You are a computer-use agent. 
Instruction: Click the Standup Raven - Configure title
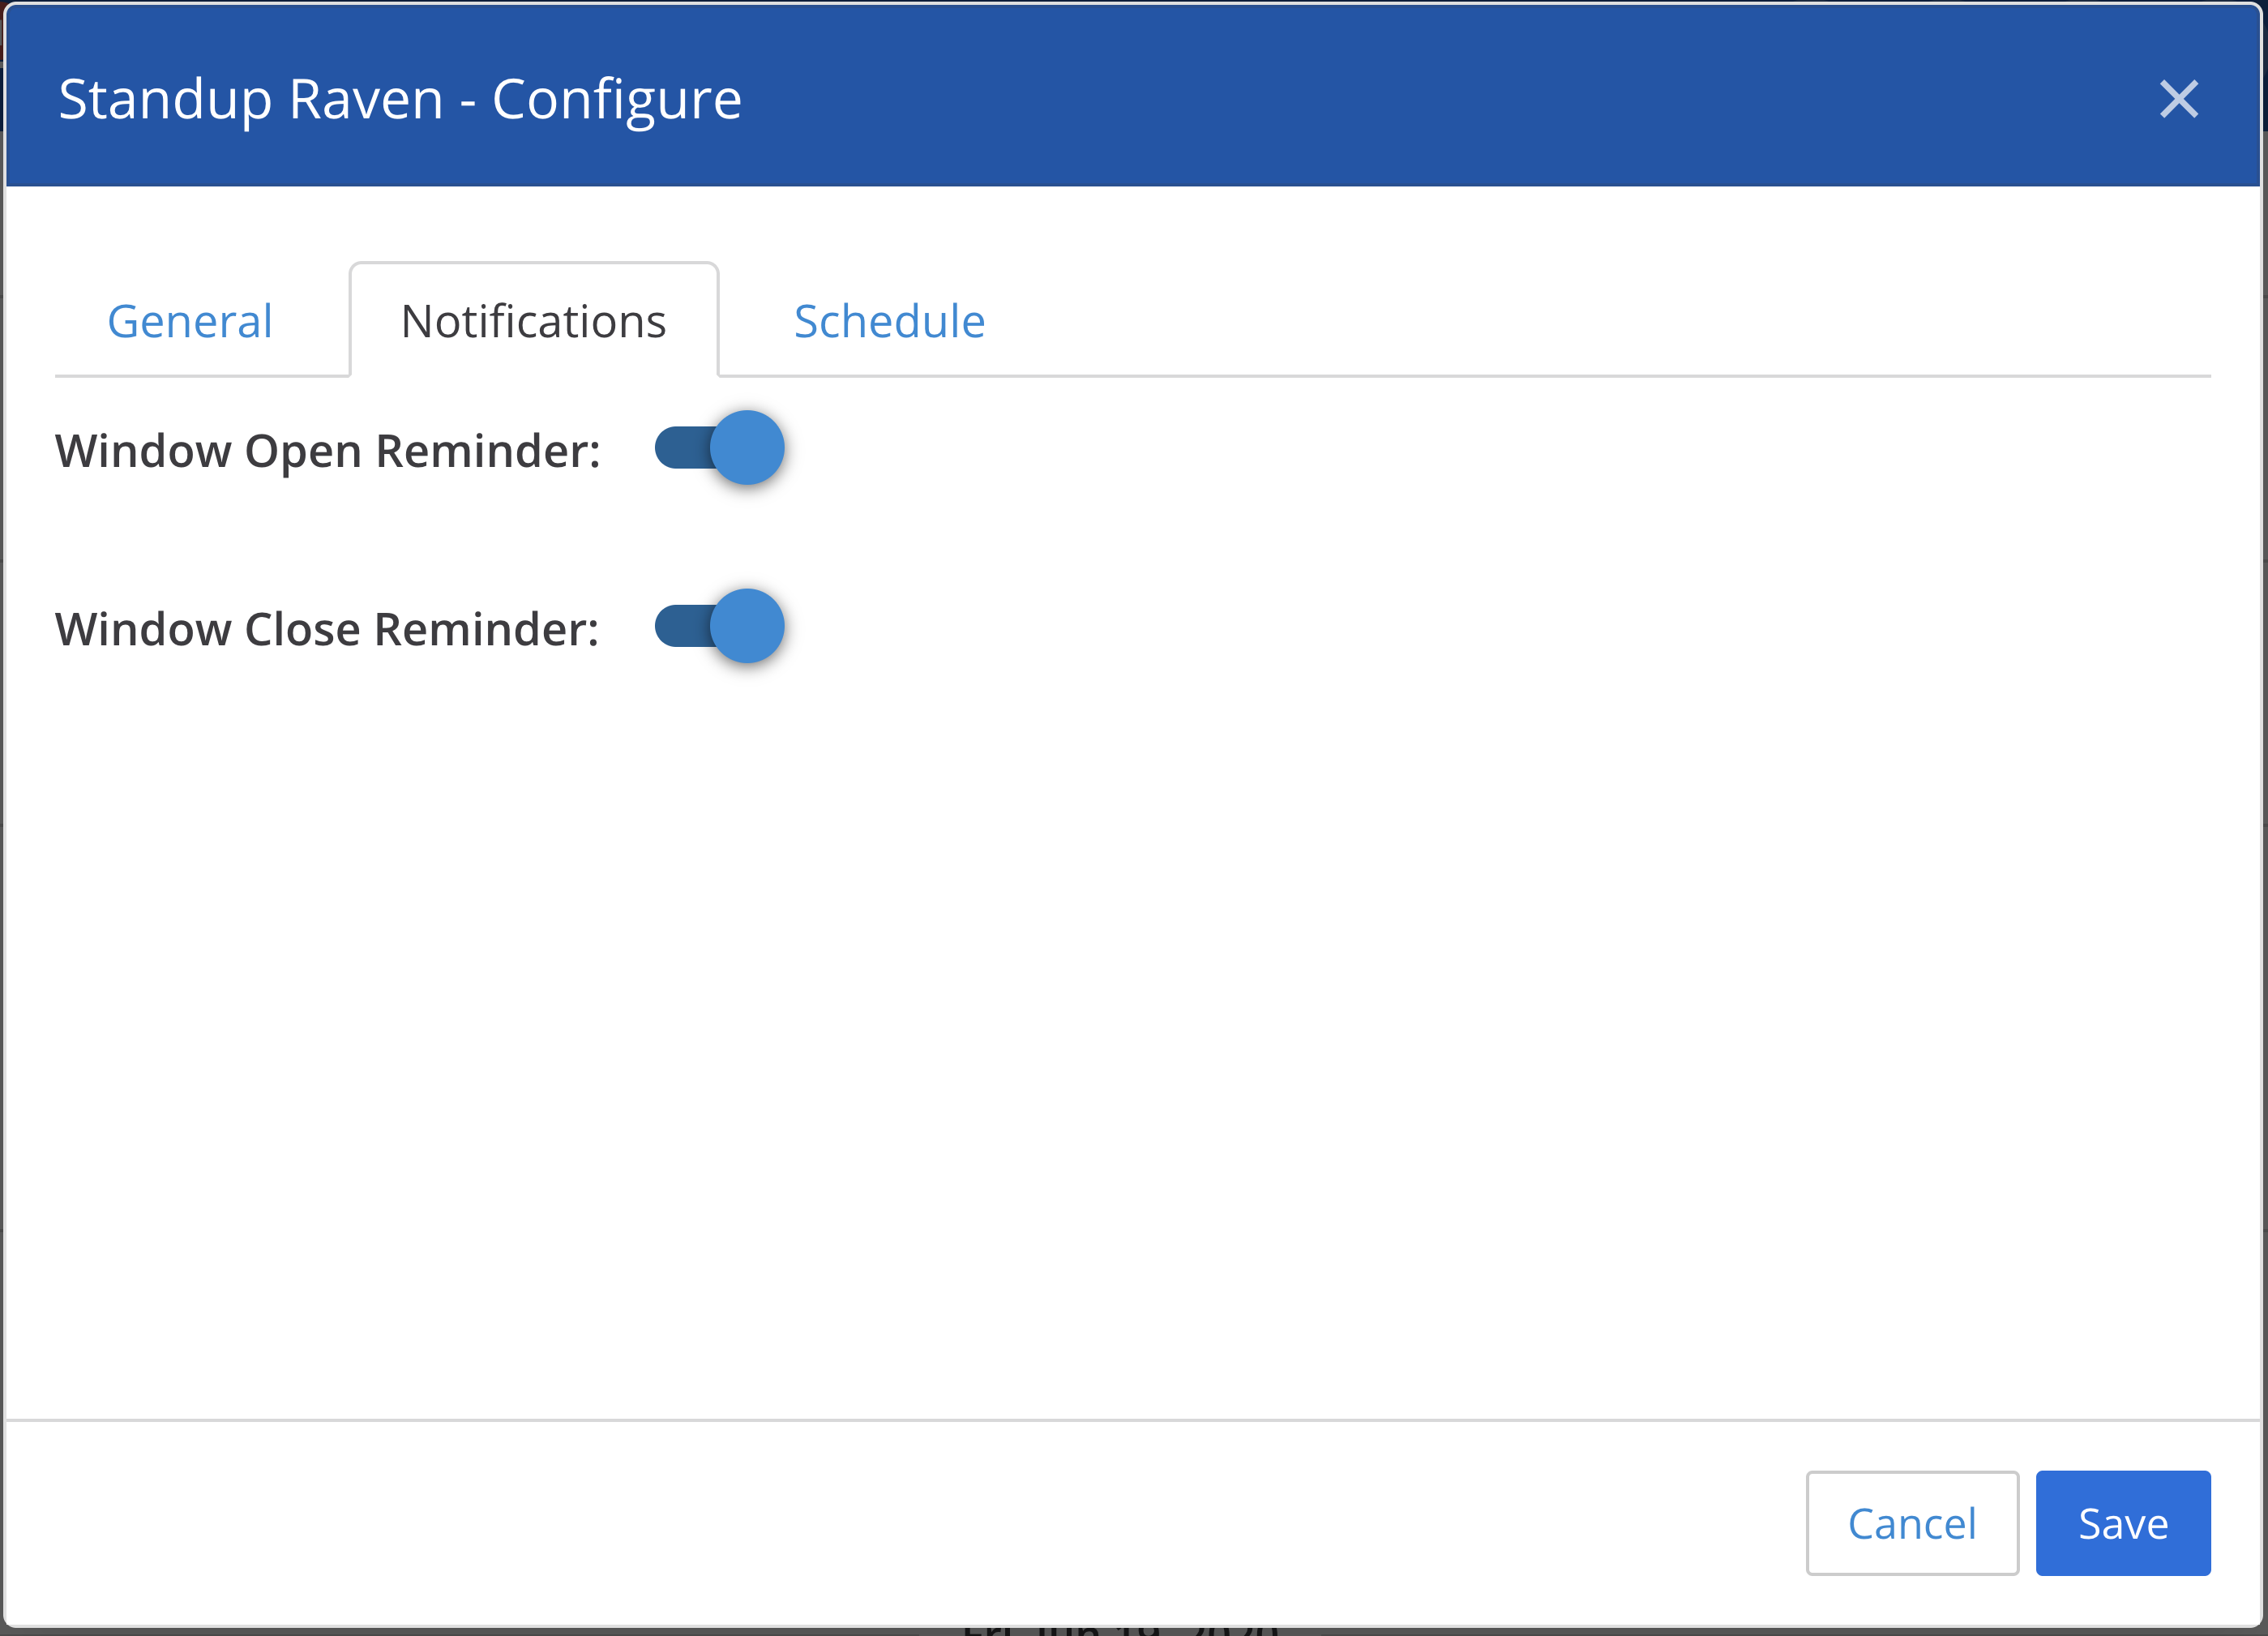click(400, 99)
